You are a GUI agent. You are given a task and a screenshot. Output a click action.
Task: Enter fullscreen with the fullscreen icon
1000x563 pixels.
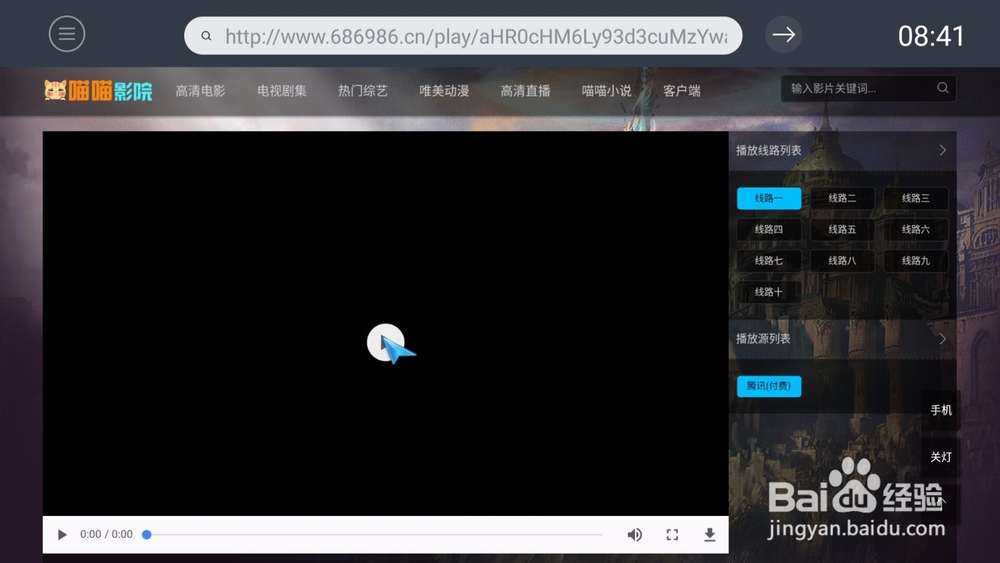672,534
